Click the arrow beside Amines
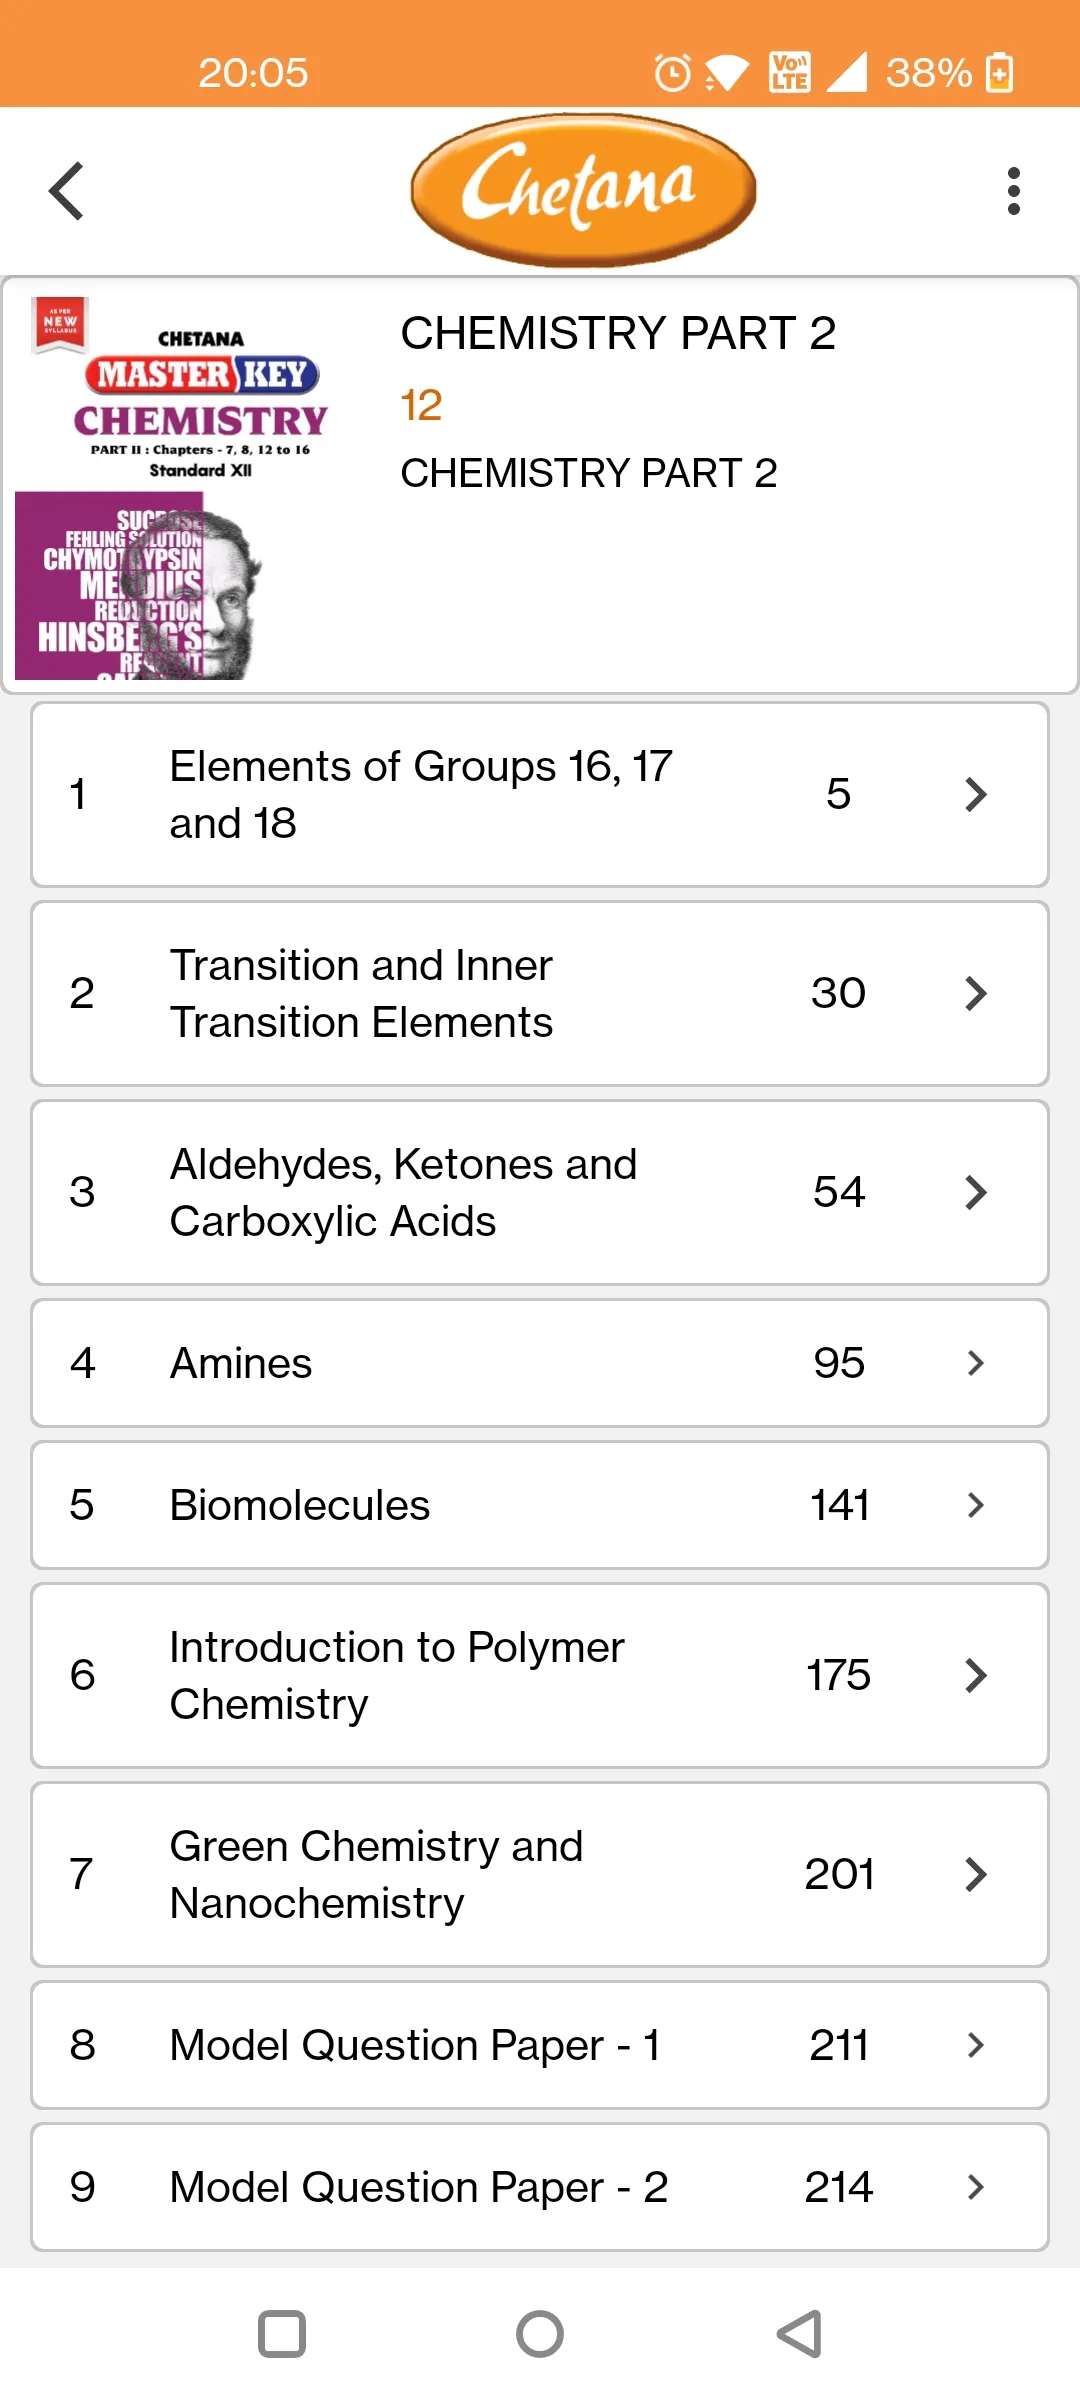This screenshot has width=1080, height=2400. (x=975, y=1363)
